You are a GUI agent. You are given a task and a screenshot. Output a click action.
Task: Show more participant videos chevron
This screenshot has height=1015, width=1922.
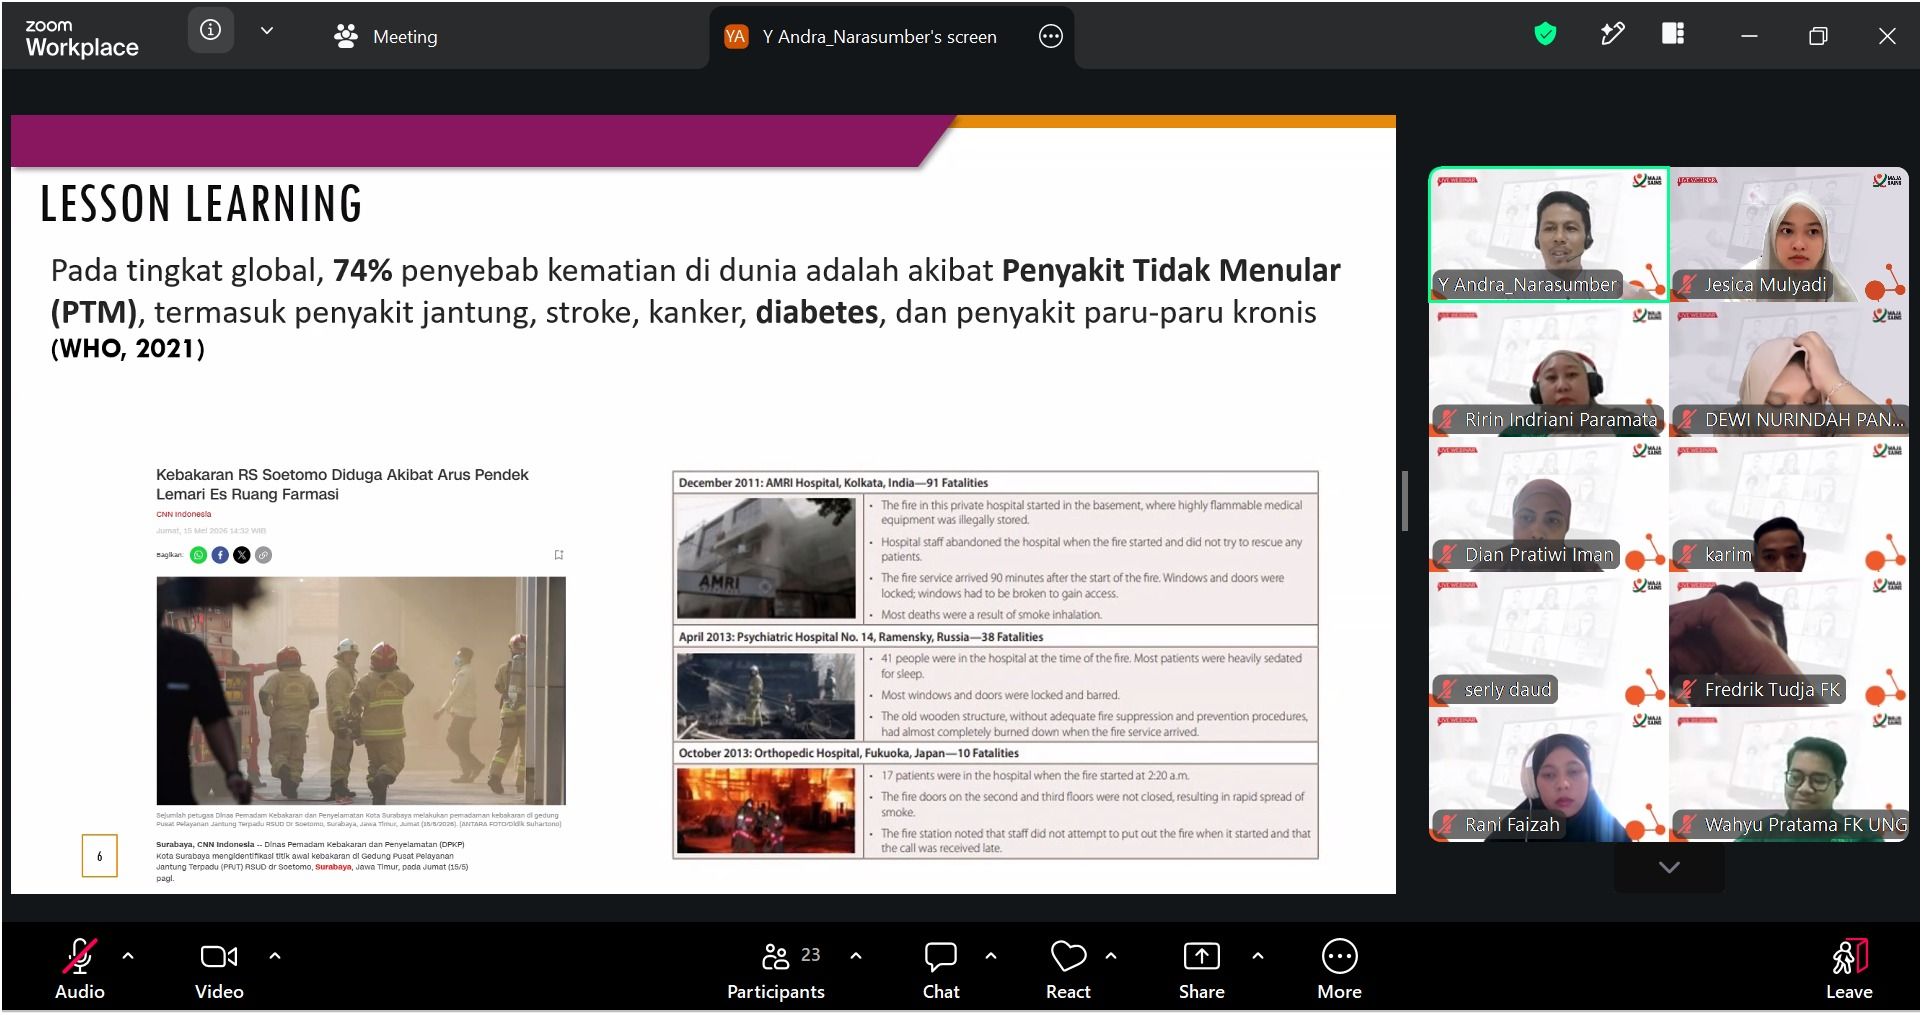(x=1669, y=867)
